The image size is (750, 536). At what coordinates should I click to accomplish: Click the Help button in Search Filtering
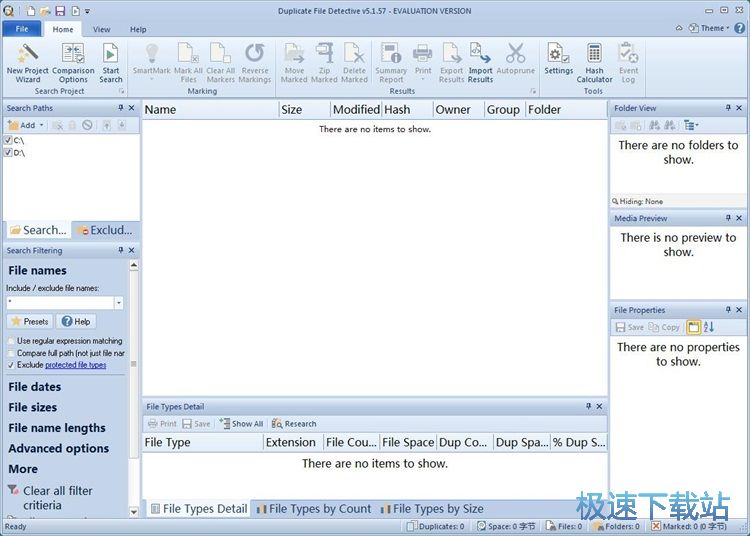pos(76,321)
